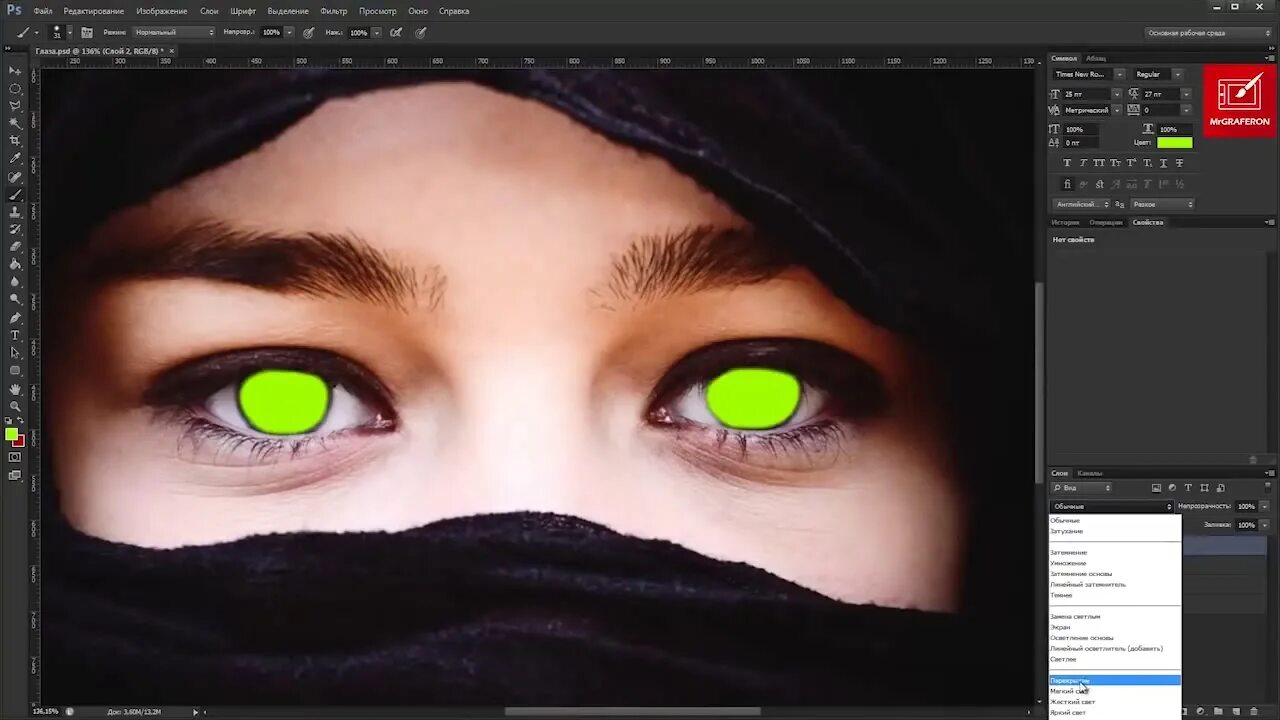The image size is (1280, 720).
Task: Open the Times New Roman font dropdown
Action: point(1119,74)
